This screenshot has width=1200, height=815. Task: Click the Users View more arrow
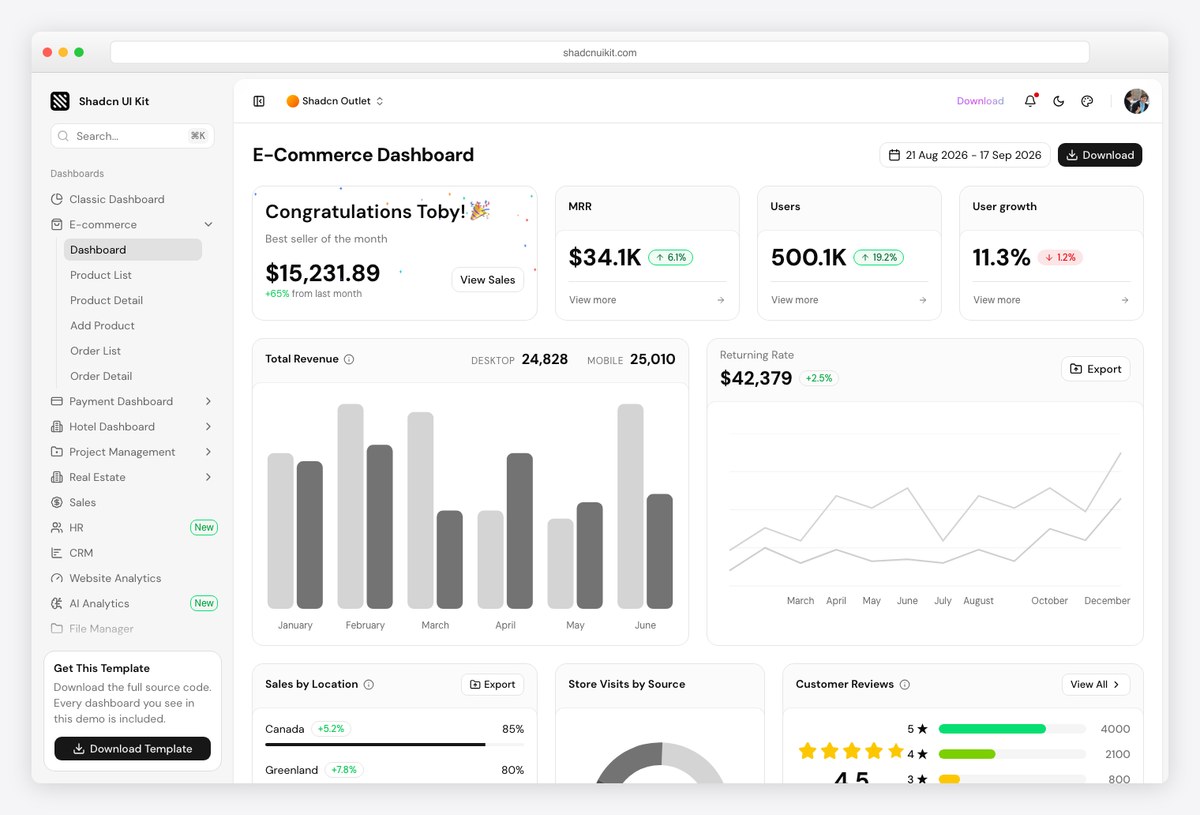[x=922, y=300]
